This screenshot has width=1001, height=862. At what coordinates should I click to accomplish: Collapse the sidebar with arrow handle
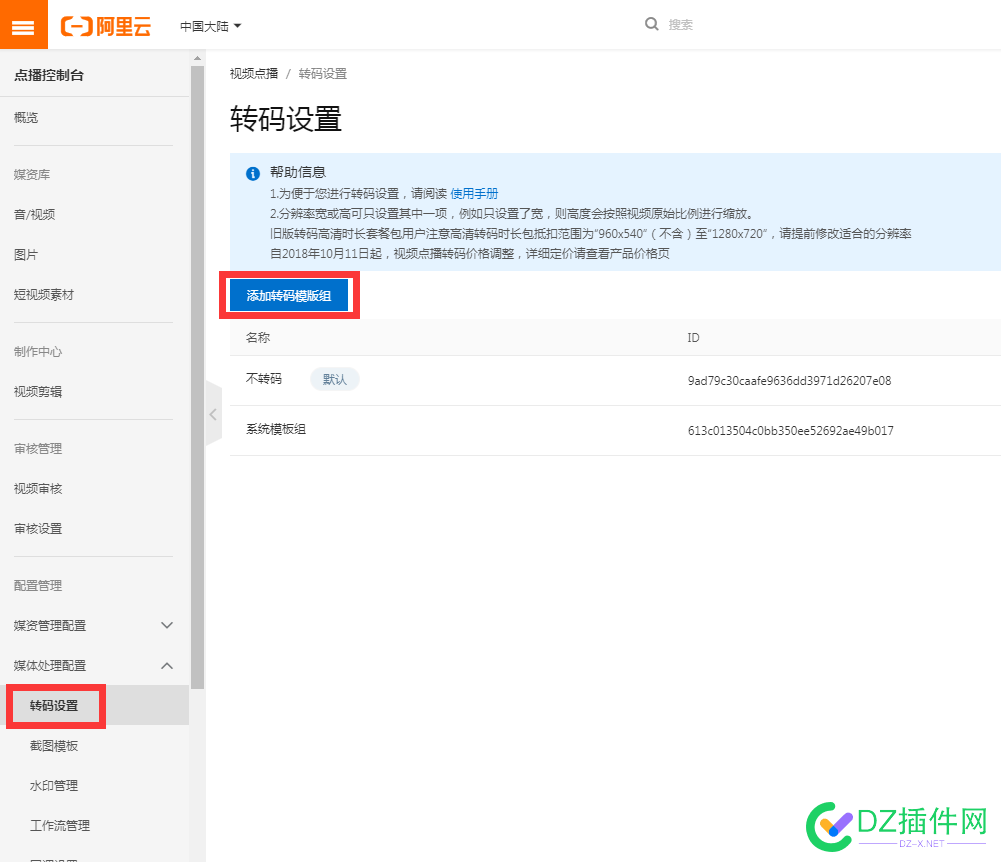(x=213, y=414)
